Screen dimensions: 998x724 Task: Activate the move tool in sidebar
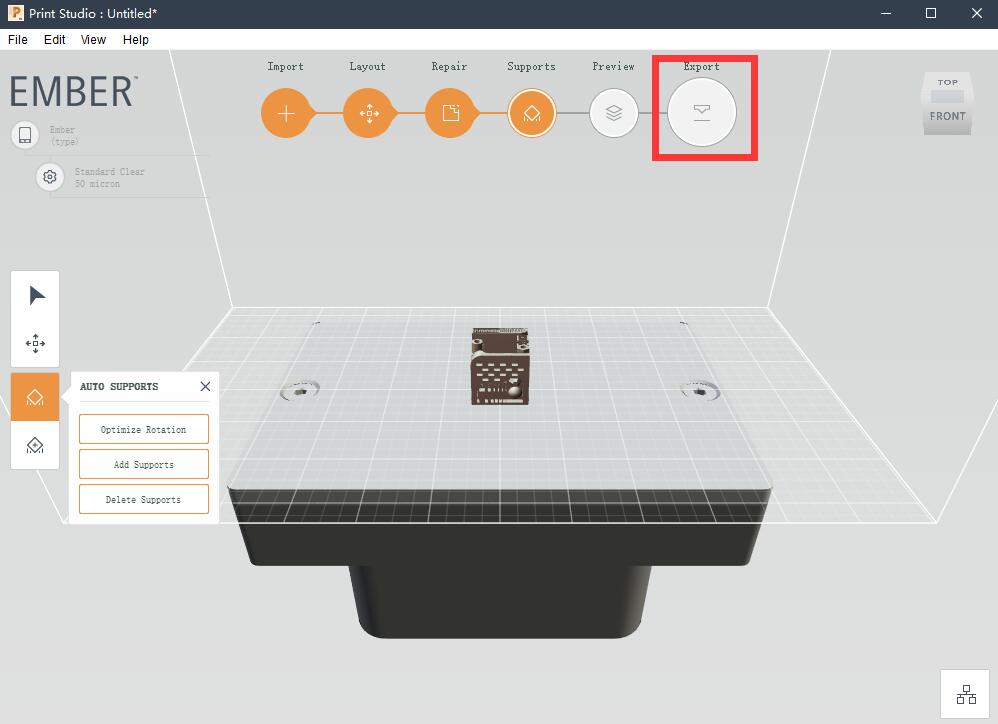pos(36,344)
